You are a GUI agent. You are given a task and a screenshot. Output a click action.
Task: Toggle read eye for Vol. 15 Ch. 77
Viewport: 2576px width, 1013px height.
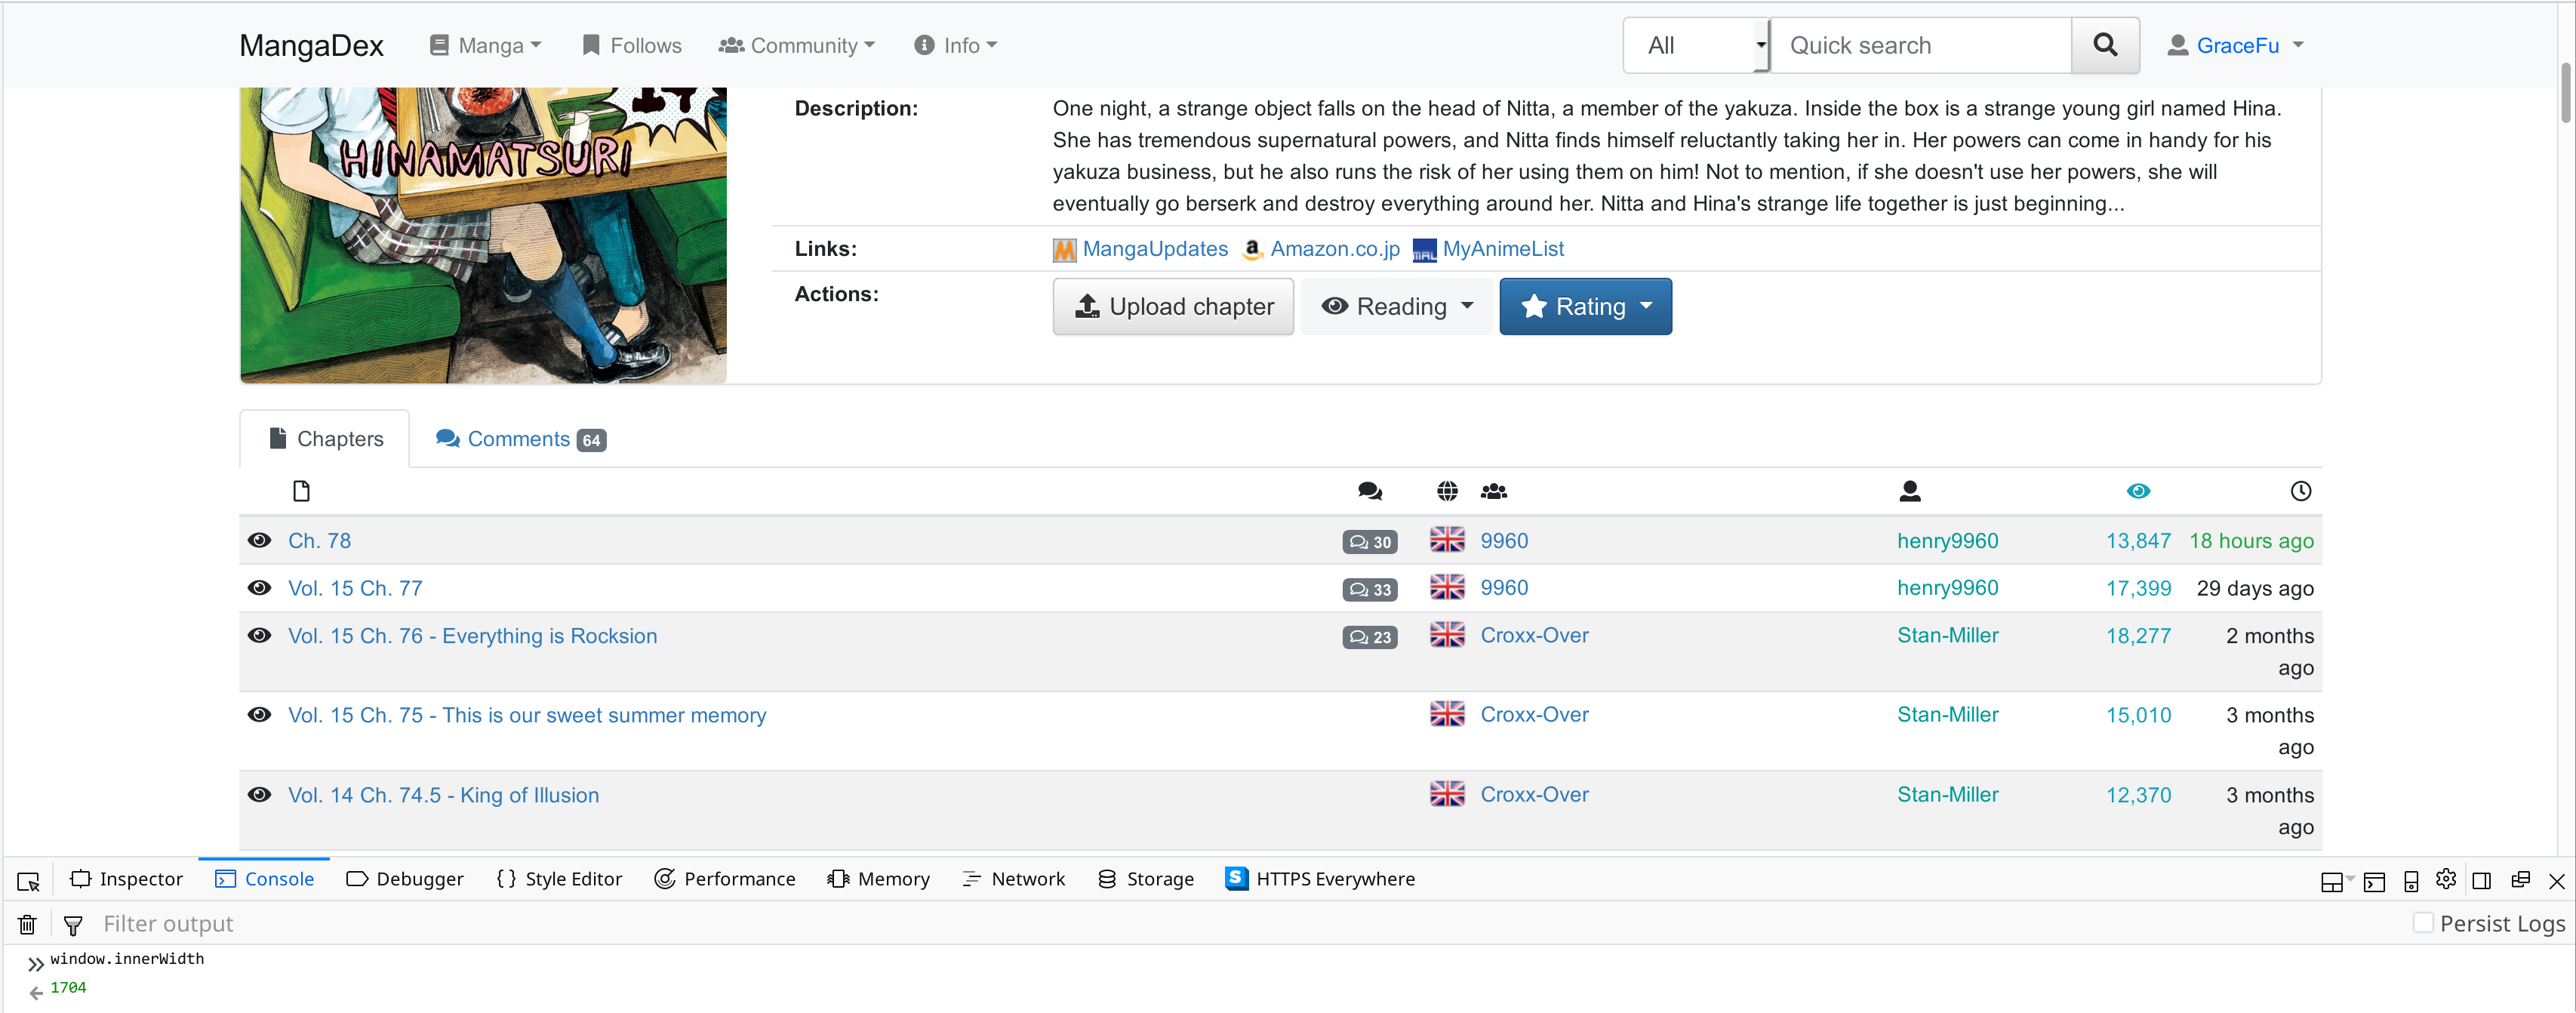(x=259, y=588)
